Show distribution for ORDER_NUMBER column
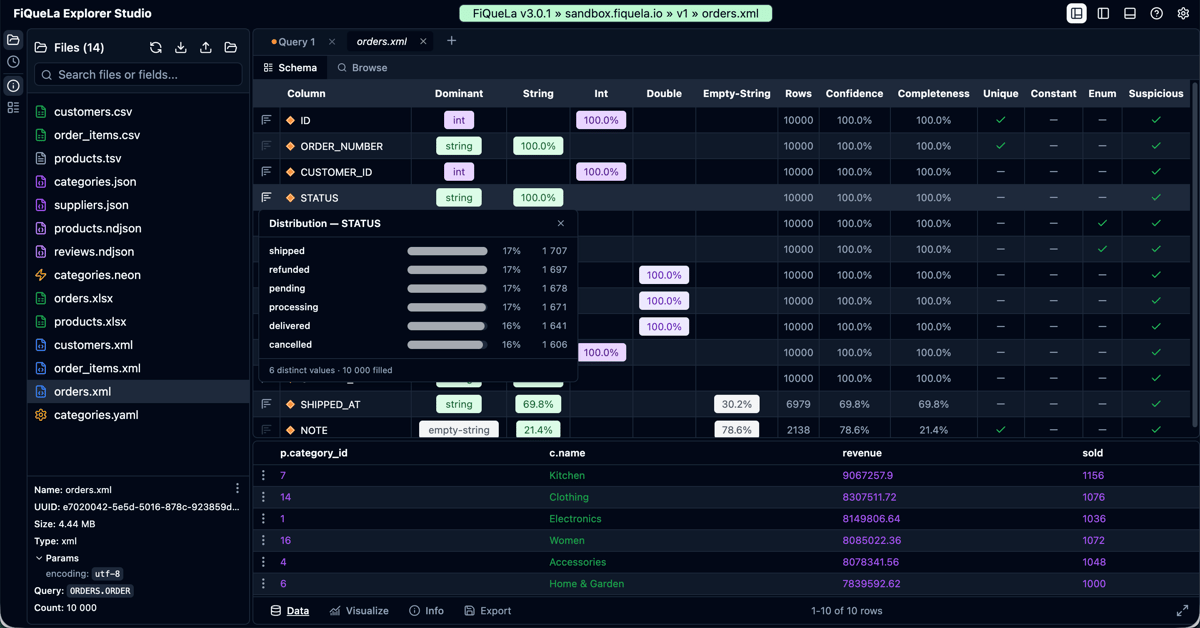 click(266, 146)
